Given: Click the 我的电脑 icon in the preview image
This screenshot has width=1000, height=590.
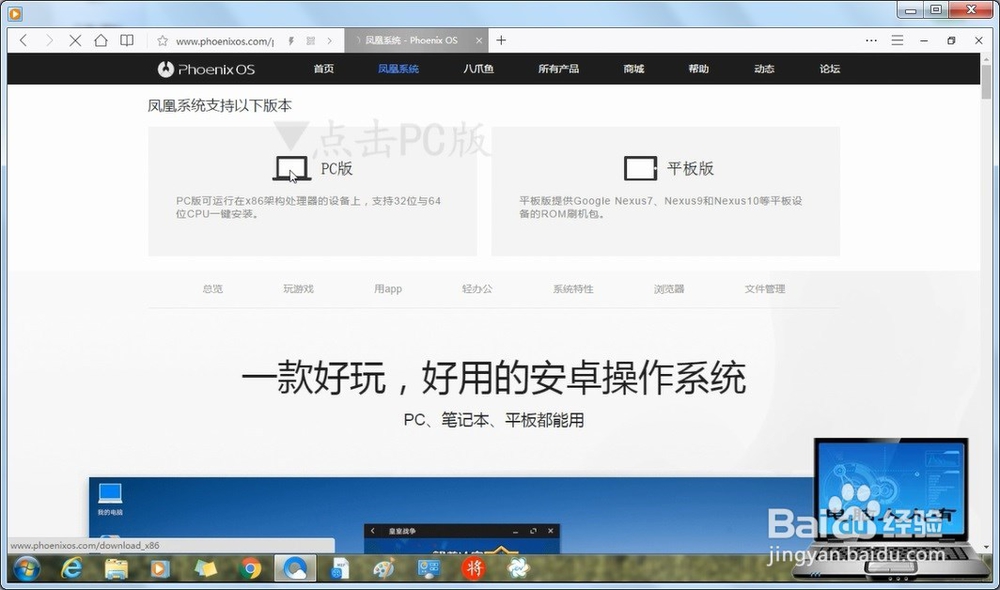Looking at the screenshot, I should (x=110, y=499).
